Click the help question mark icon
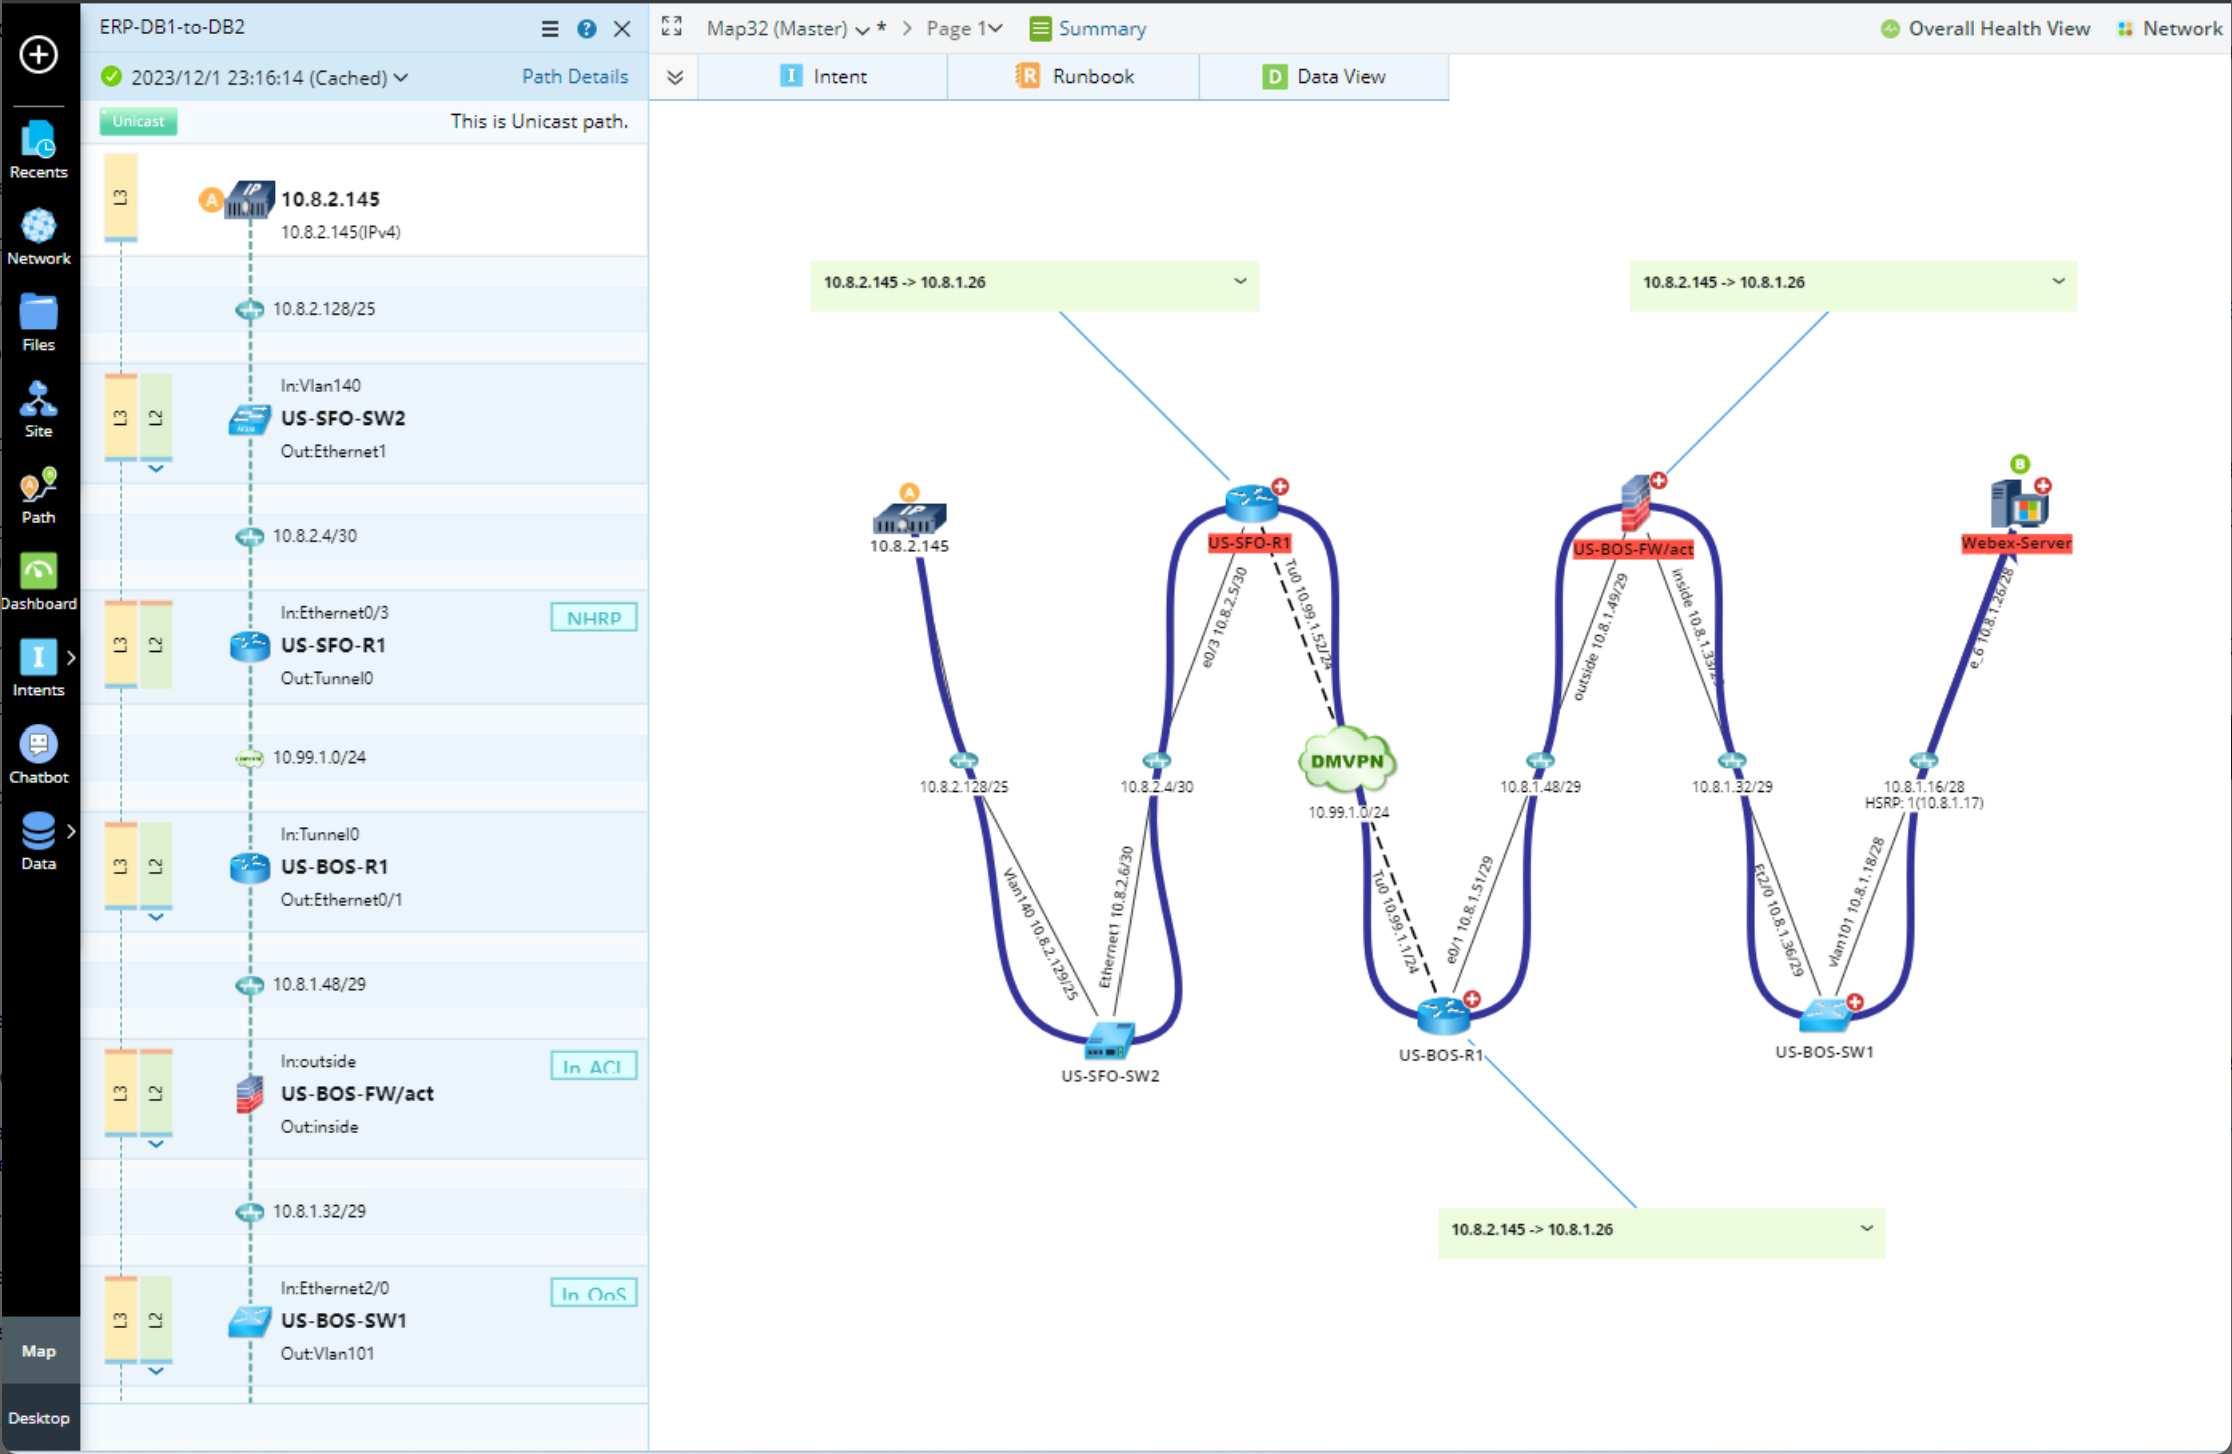 pos(587,29)
